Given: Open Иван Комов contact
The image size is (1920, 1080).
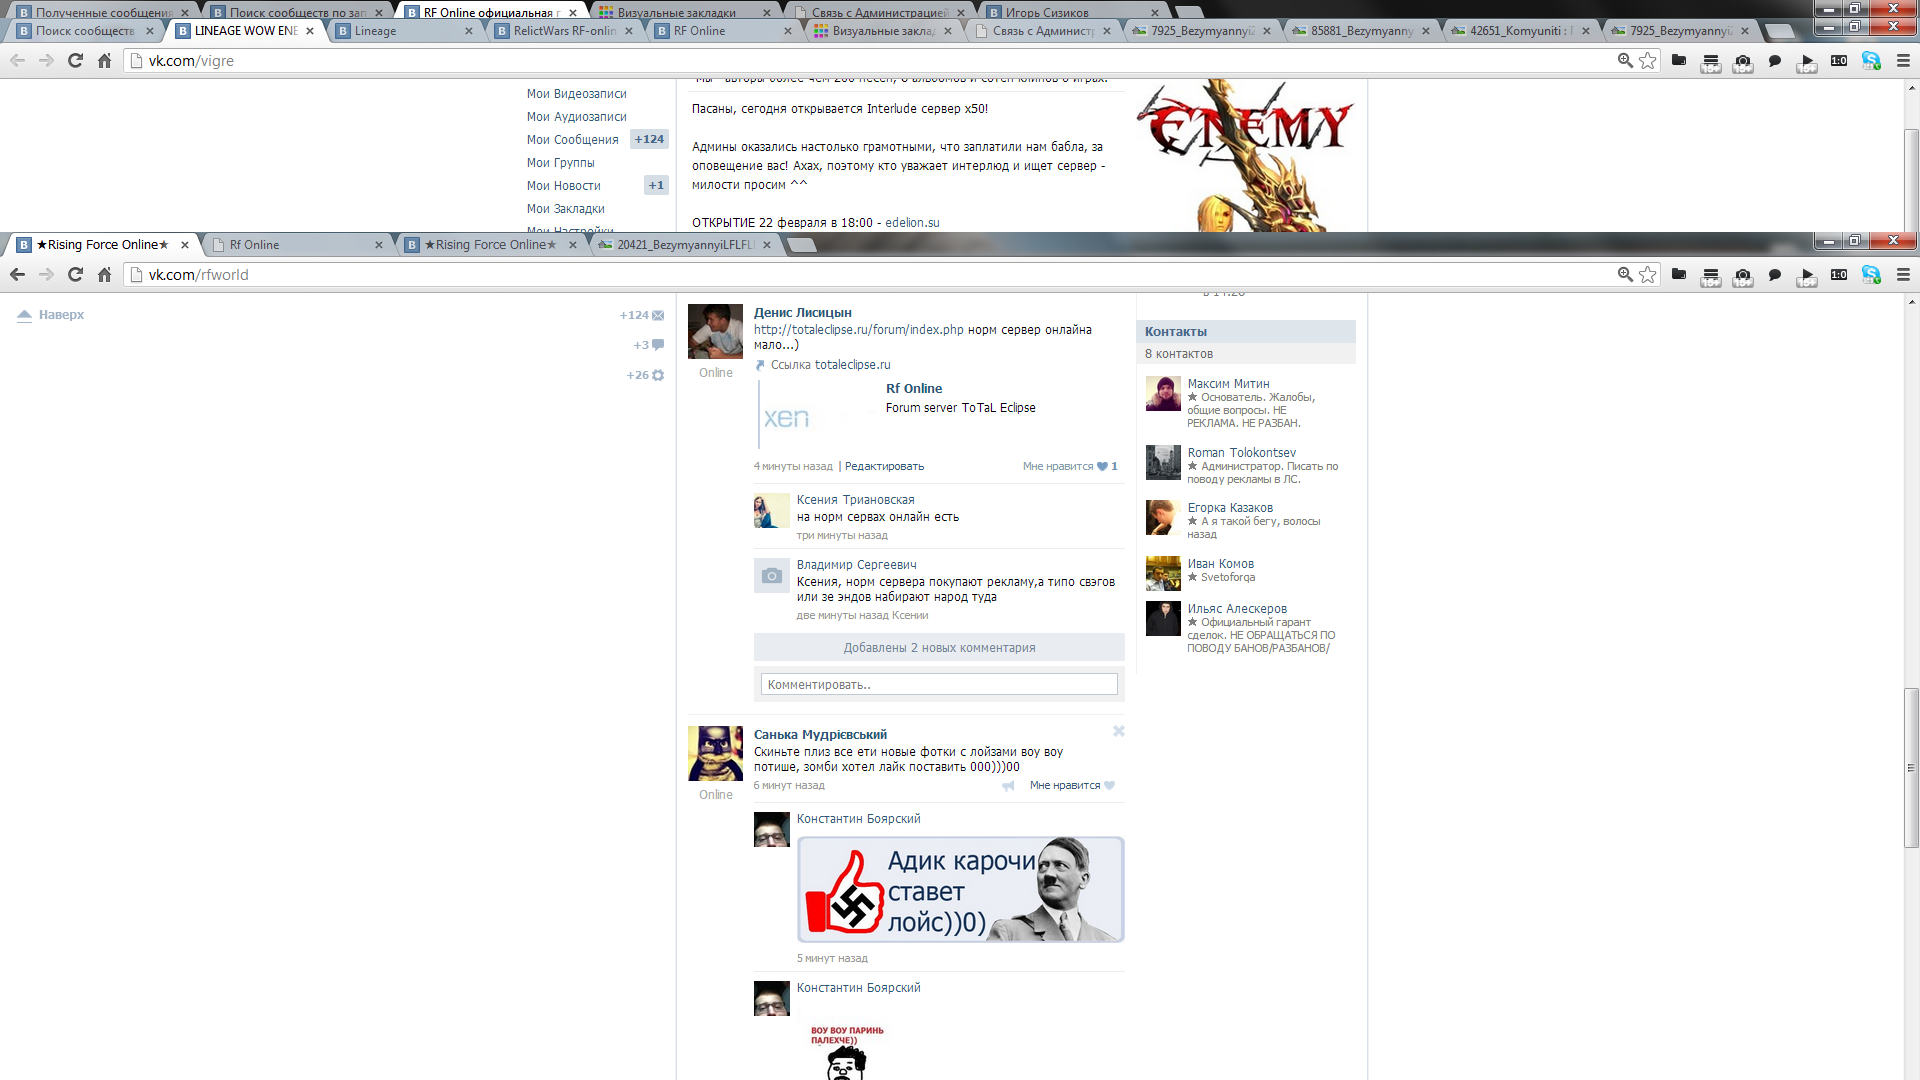Looking at the screenshot, I should click(x=1220, y=564).
